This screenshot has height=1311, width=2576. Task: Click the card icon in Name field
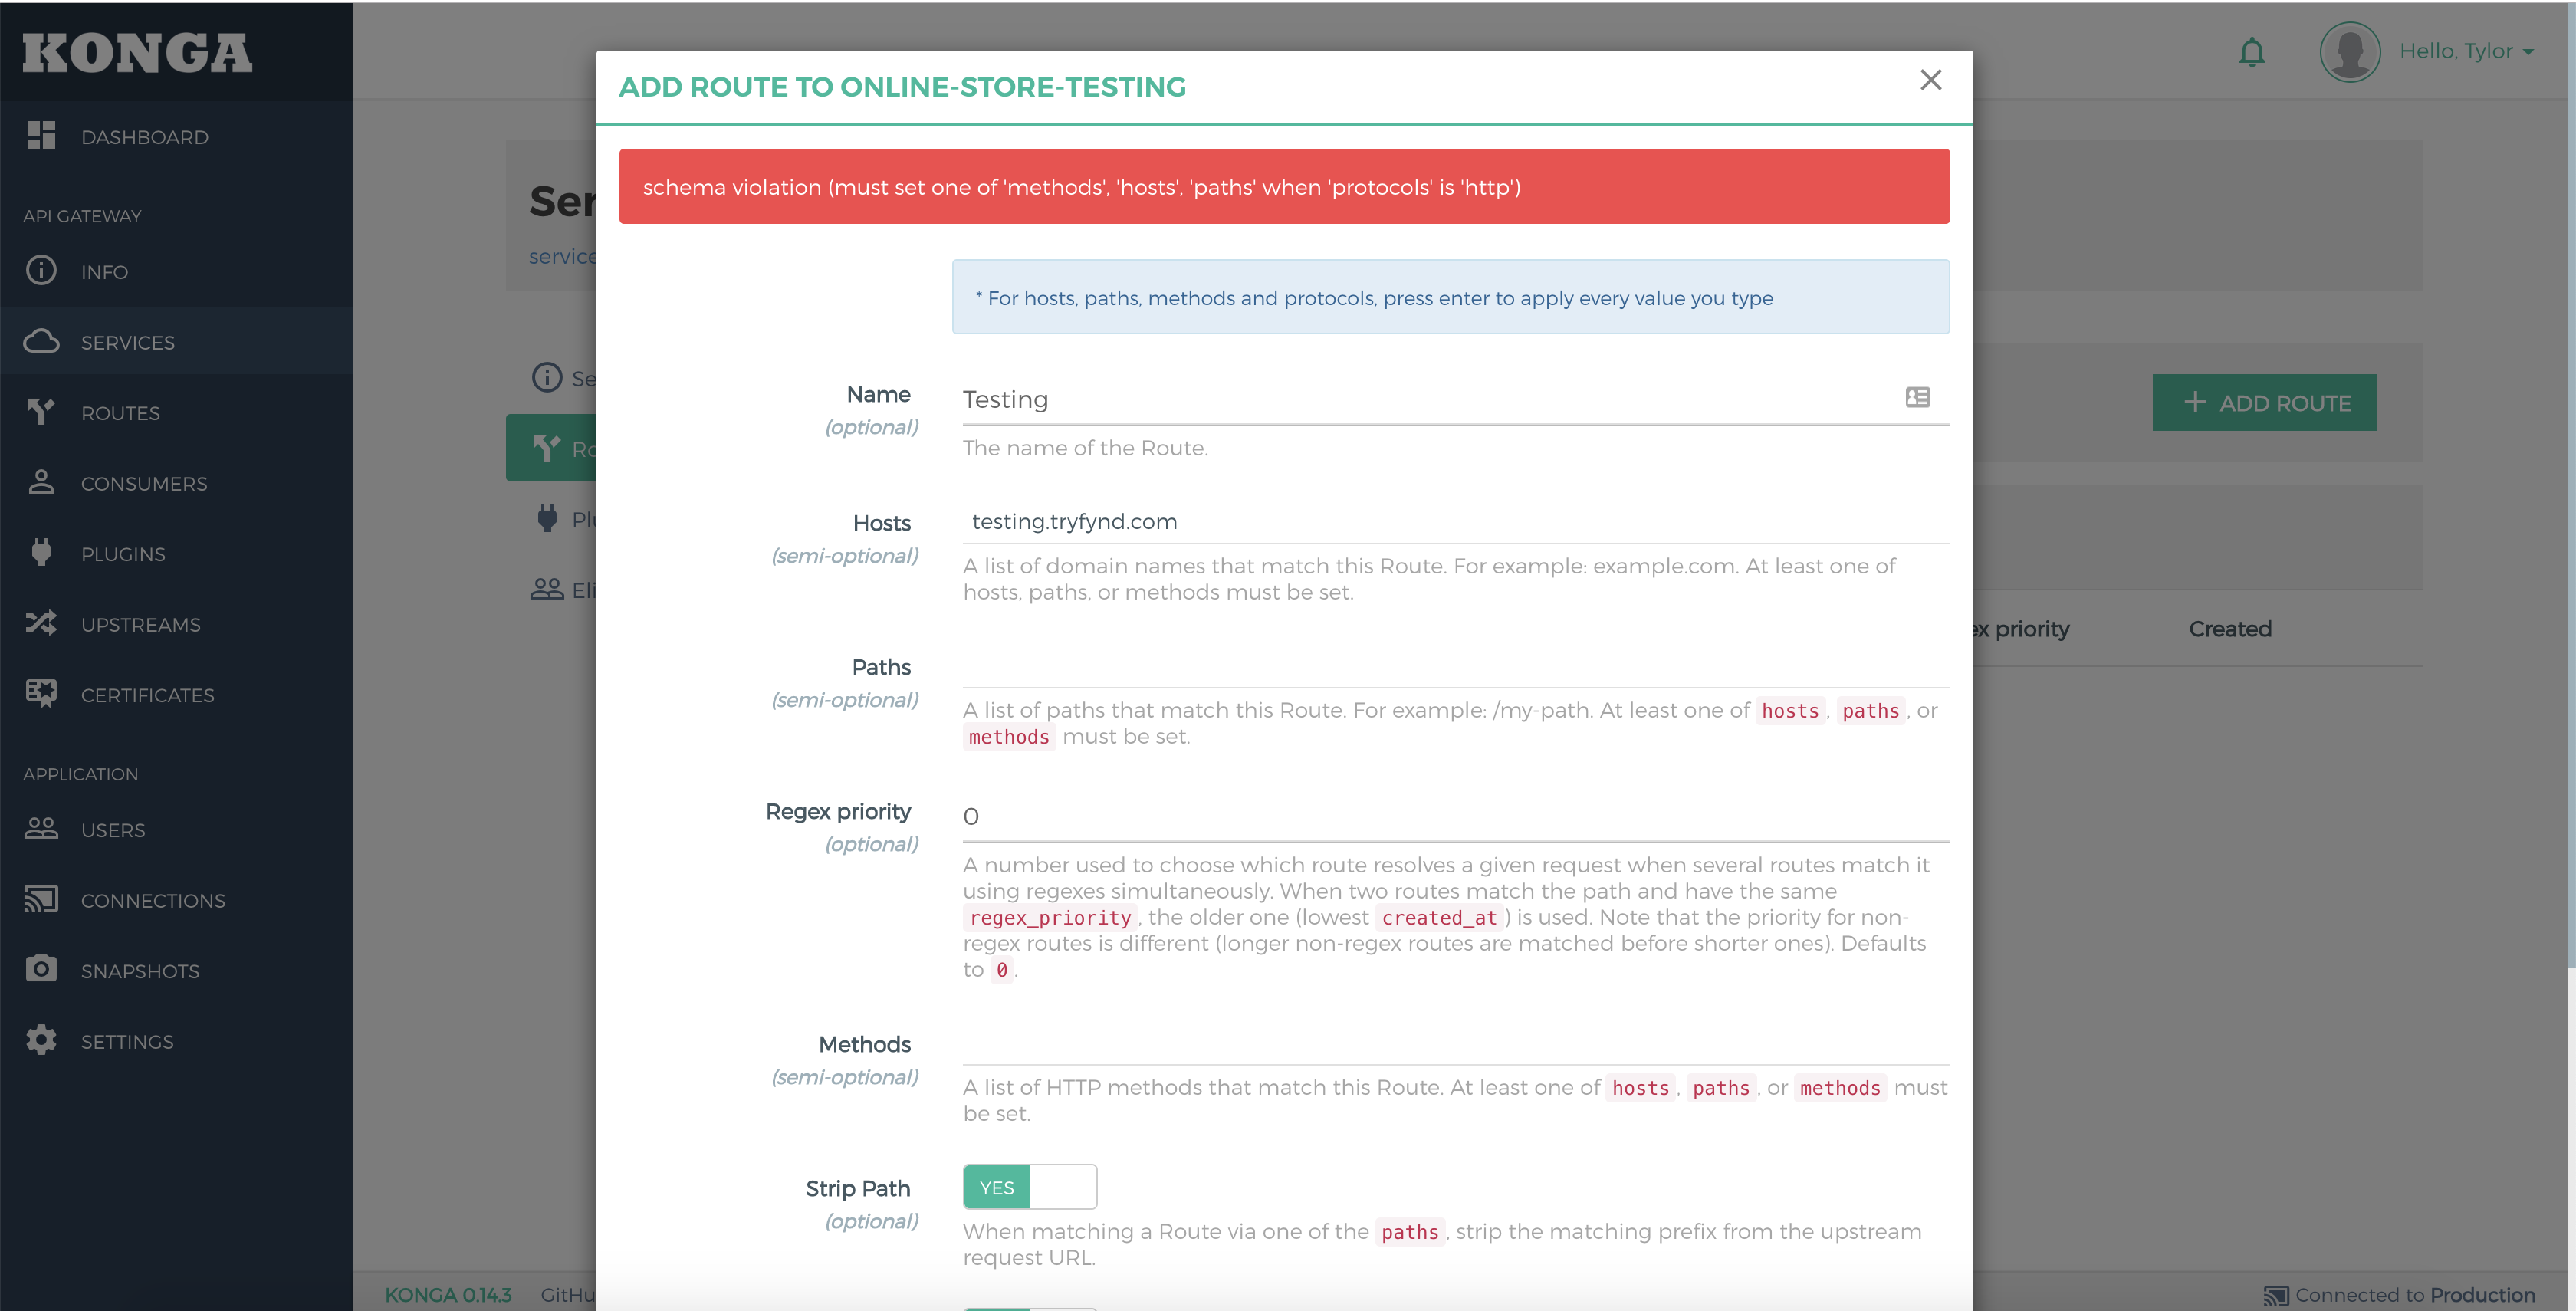point(1918,397)
